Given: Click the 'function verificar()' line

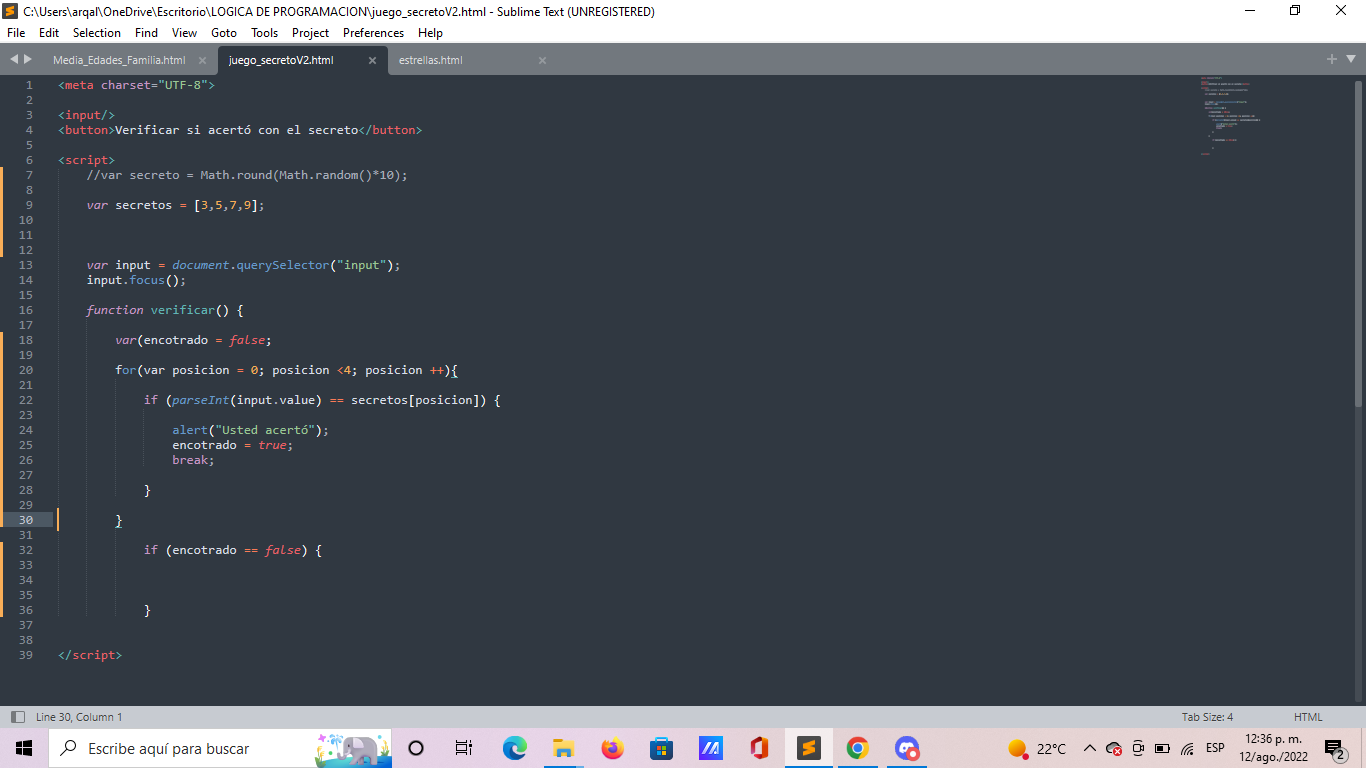Looking at the screenshot, I should tap(165, 310).
